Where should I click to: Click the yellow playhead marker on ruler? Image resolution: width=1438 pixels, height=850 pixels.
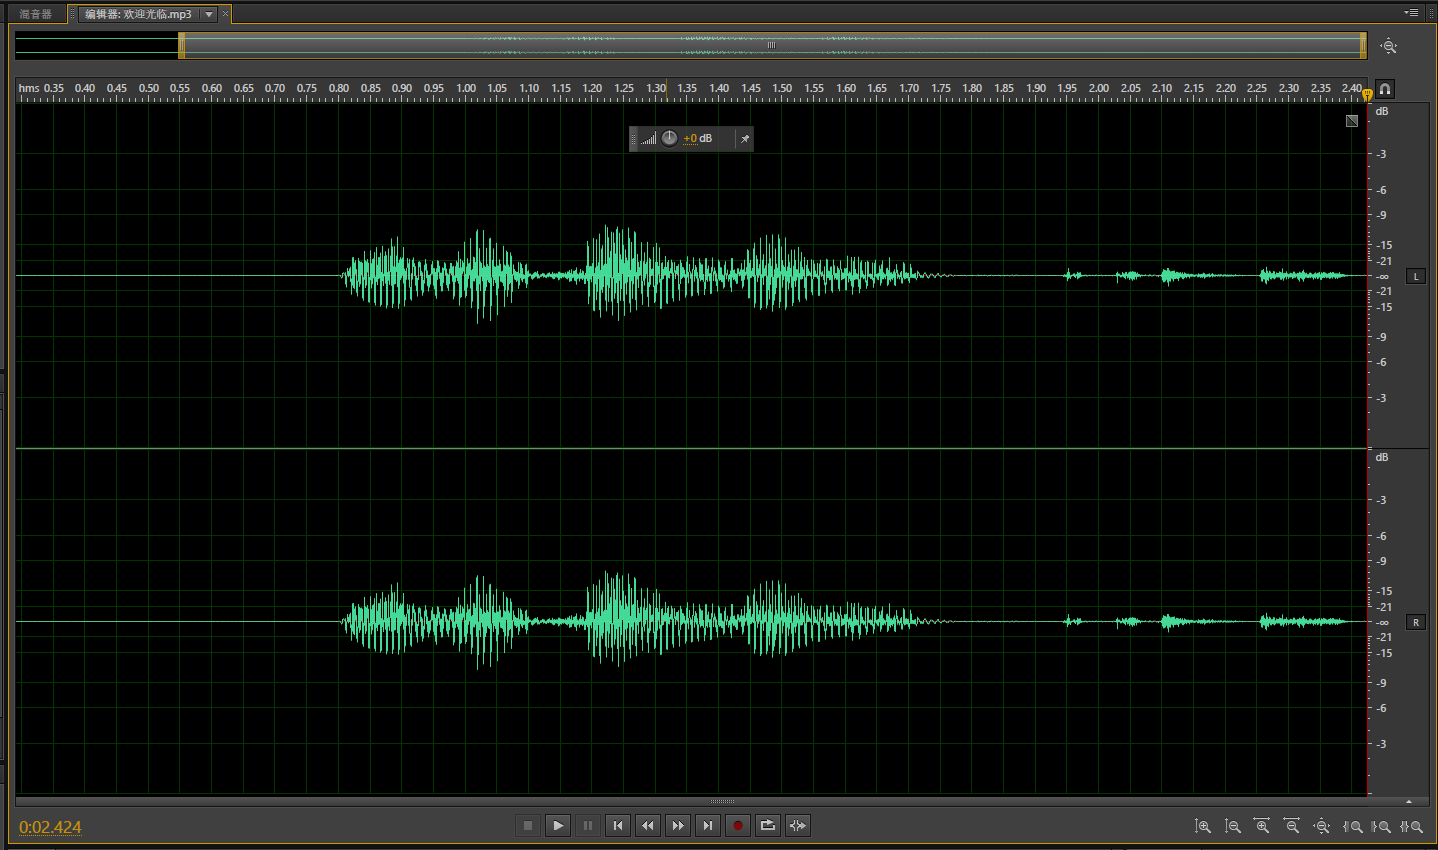coord(1367,95)
